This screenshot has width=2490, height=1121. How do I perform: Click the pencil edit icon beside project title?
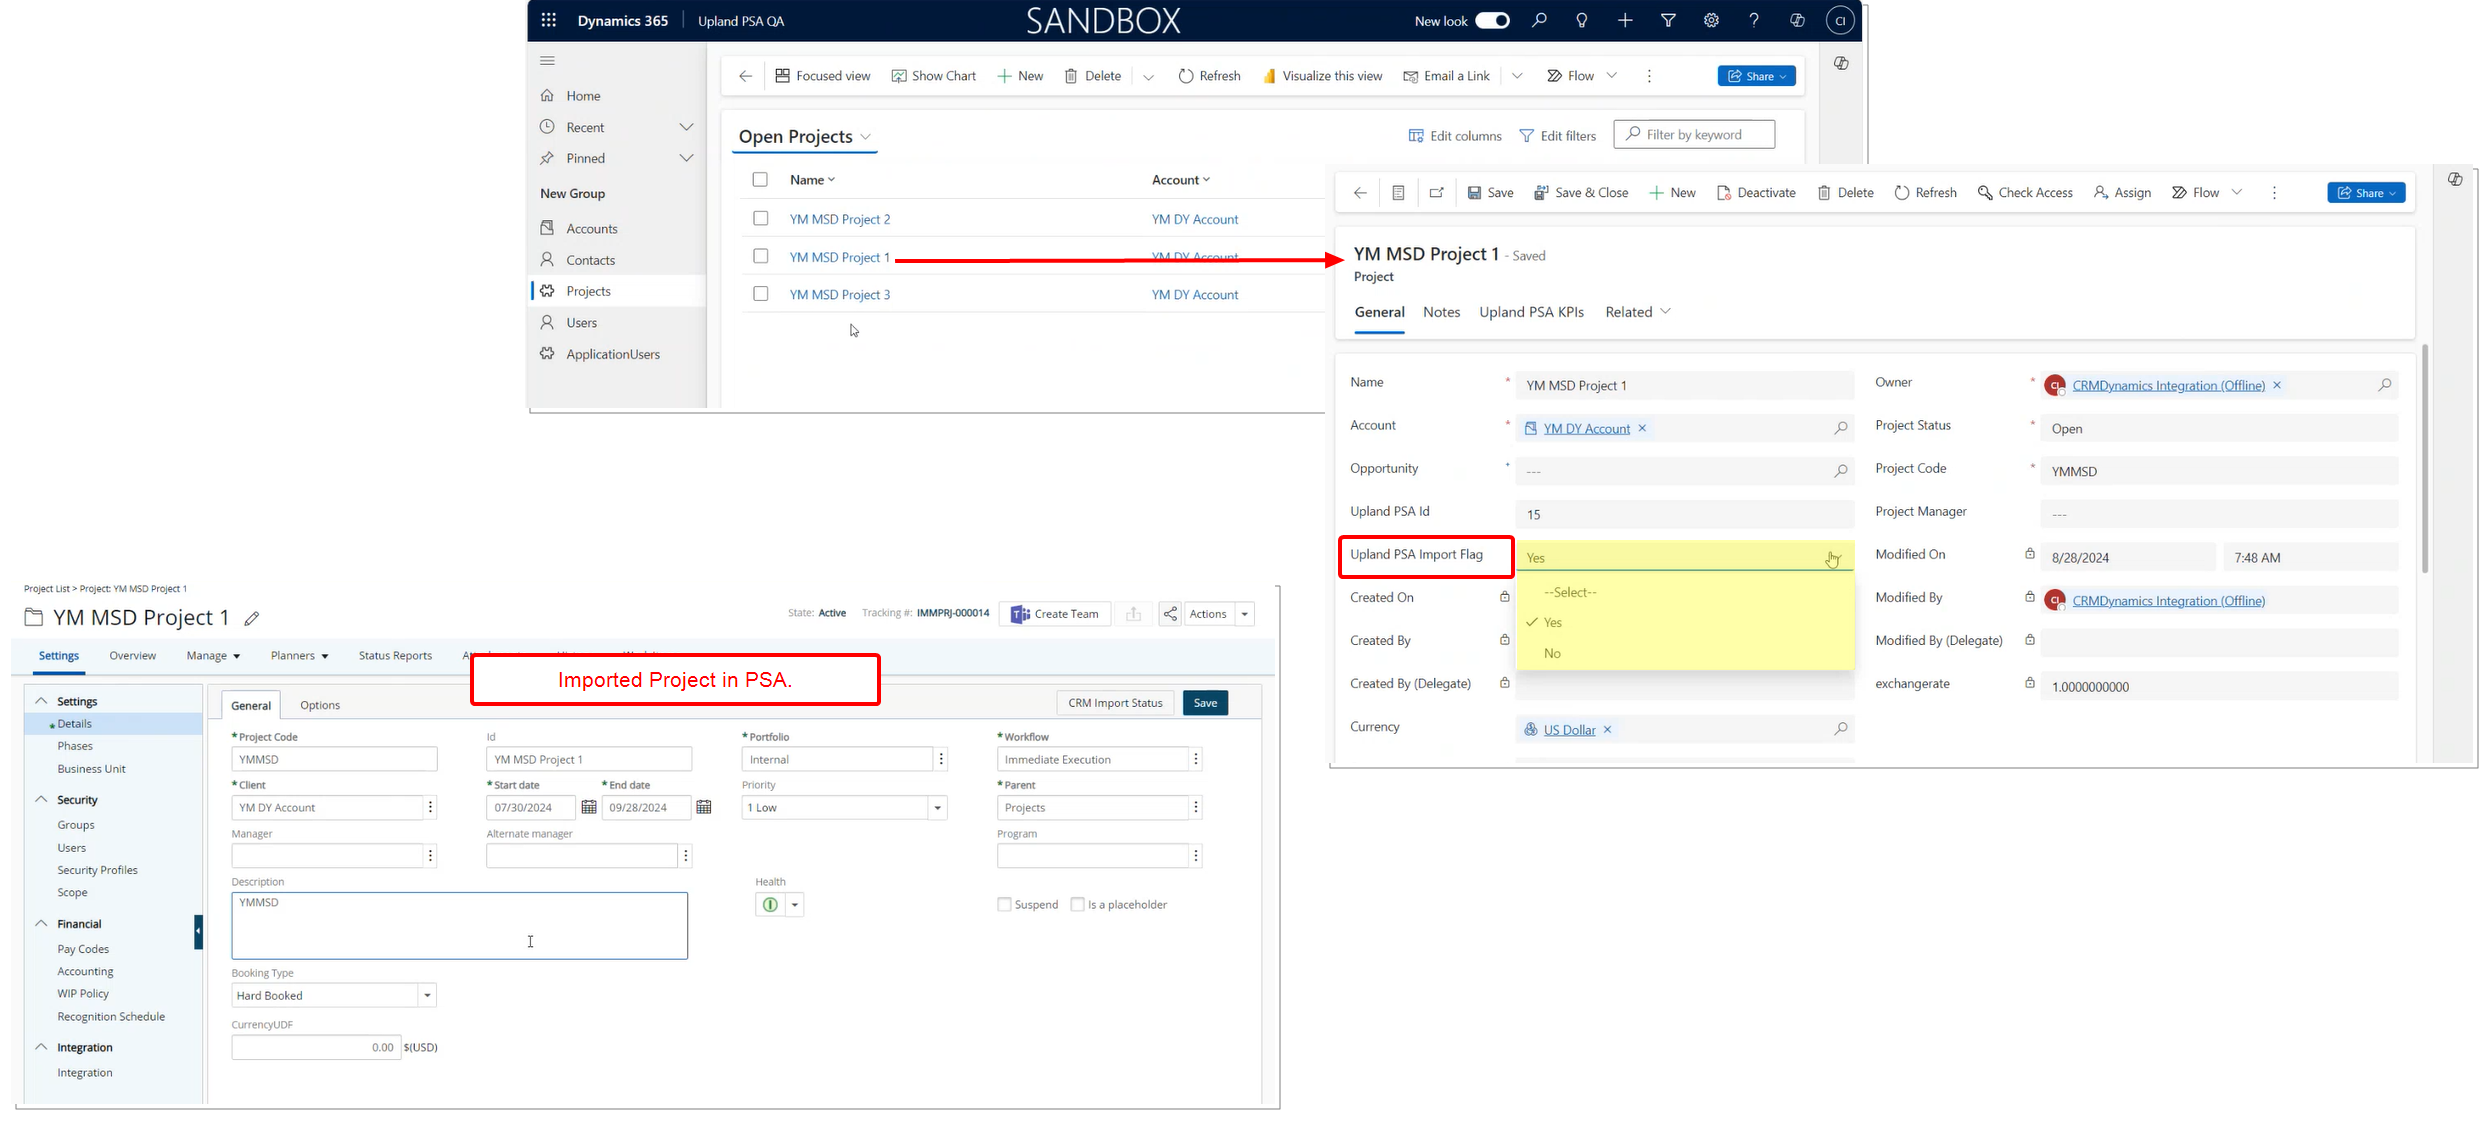pos(252,619)
